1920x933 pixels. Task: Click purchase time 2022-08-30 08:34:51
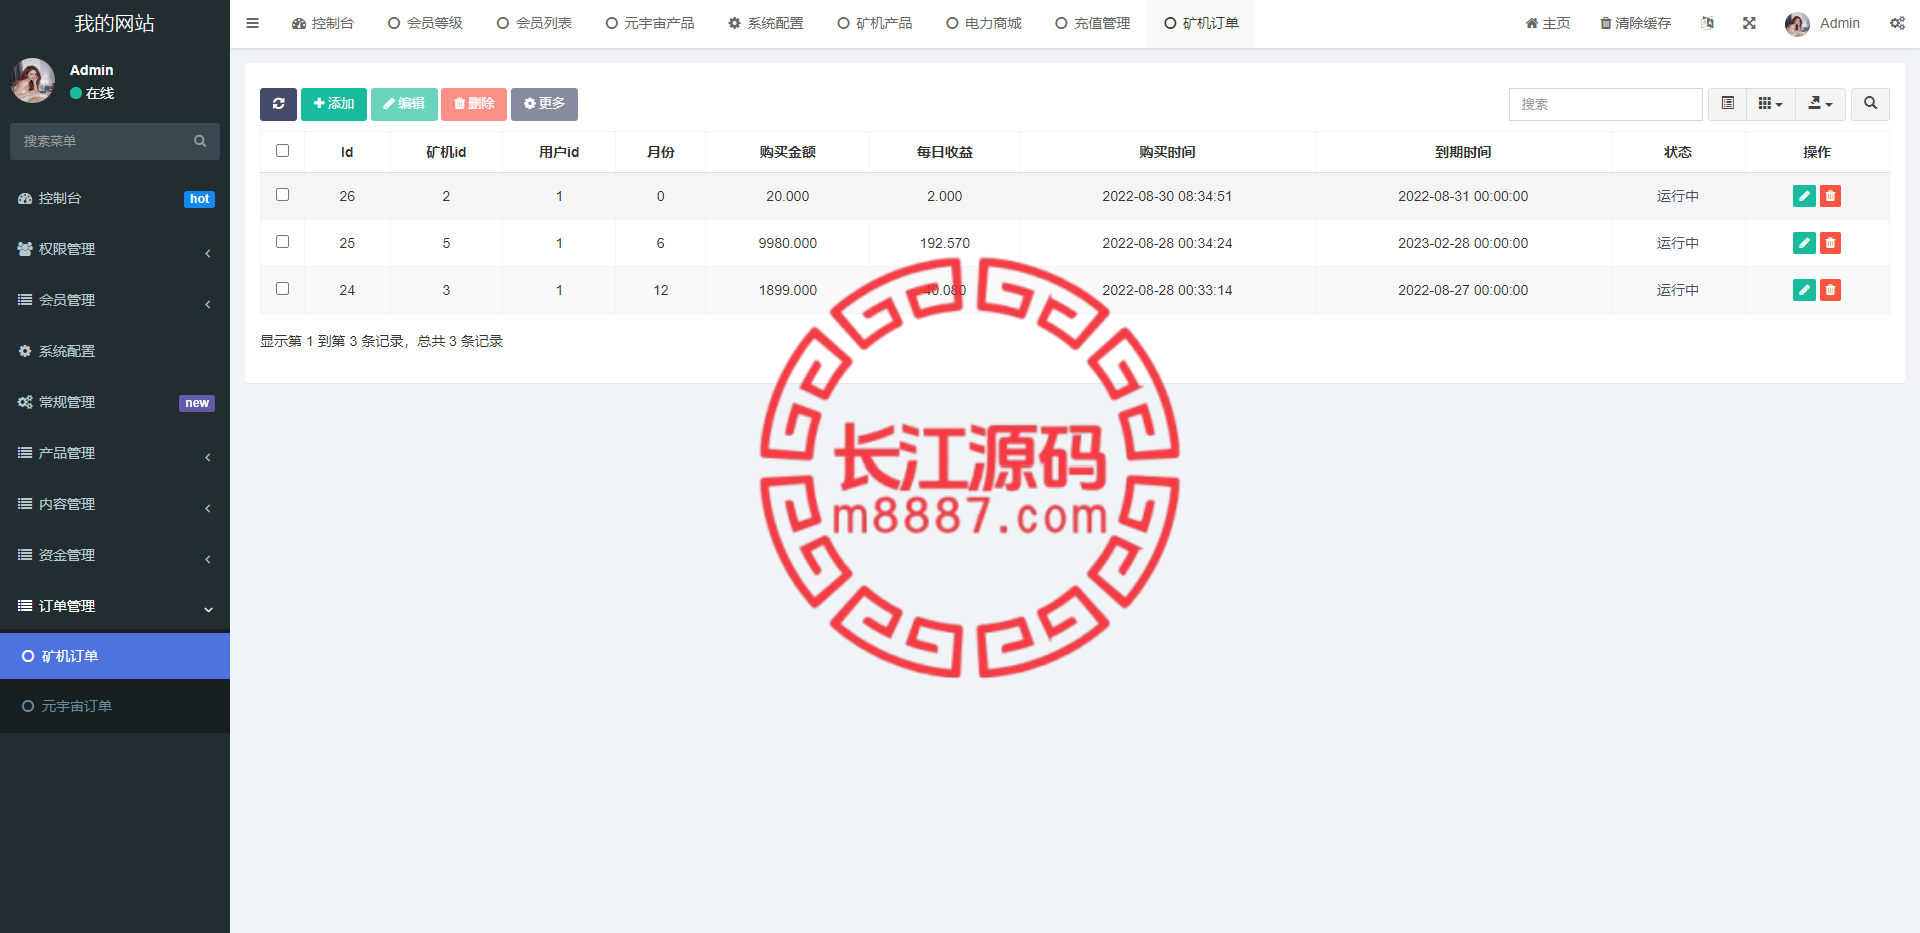coord(1167,196)
